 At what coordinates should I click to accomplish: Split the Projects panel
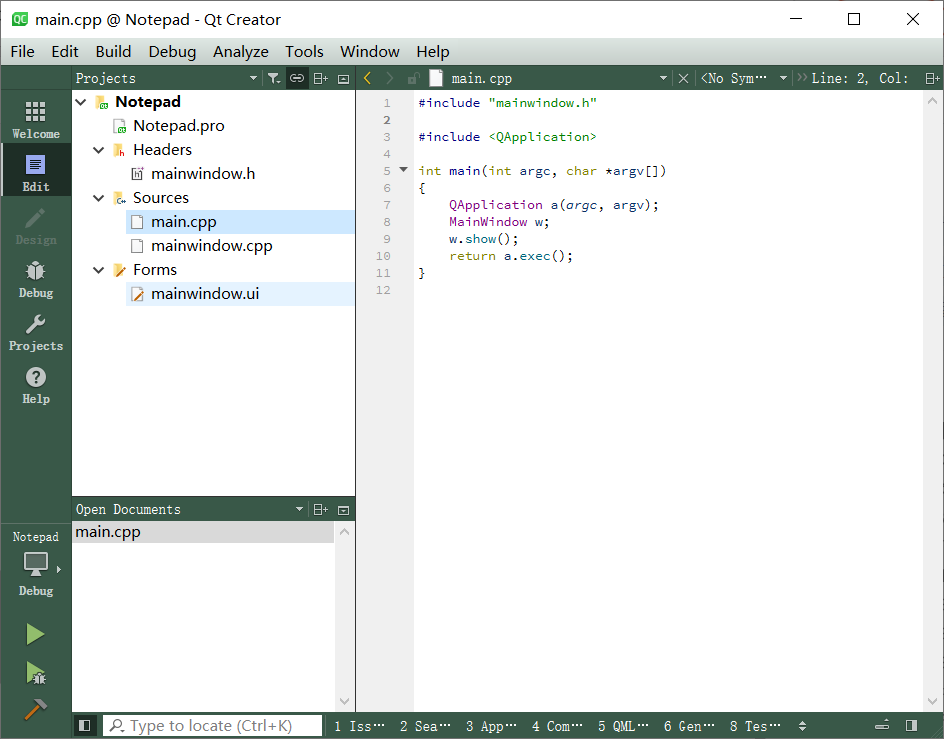321,78
